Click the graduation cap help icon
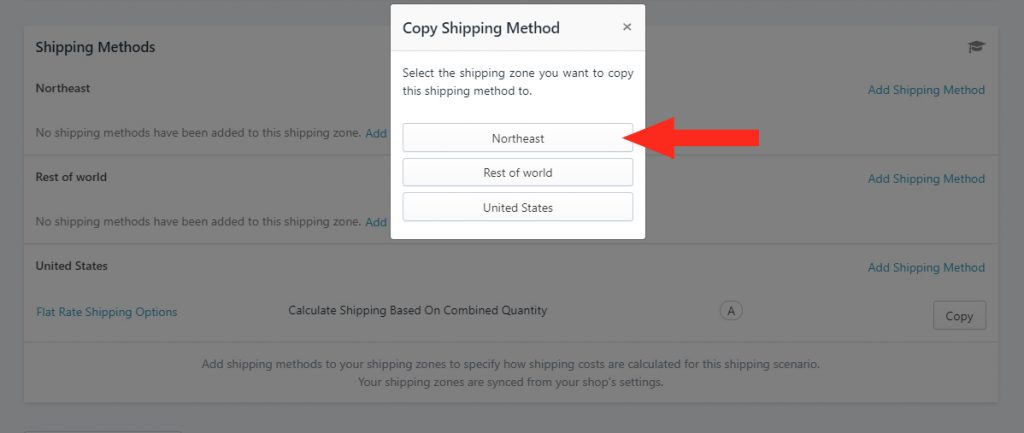This screenshot has height=433, width=1024. [x=976, y=47]
